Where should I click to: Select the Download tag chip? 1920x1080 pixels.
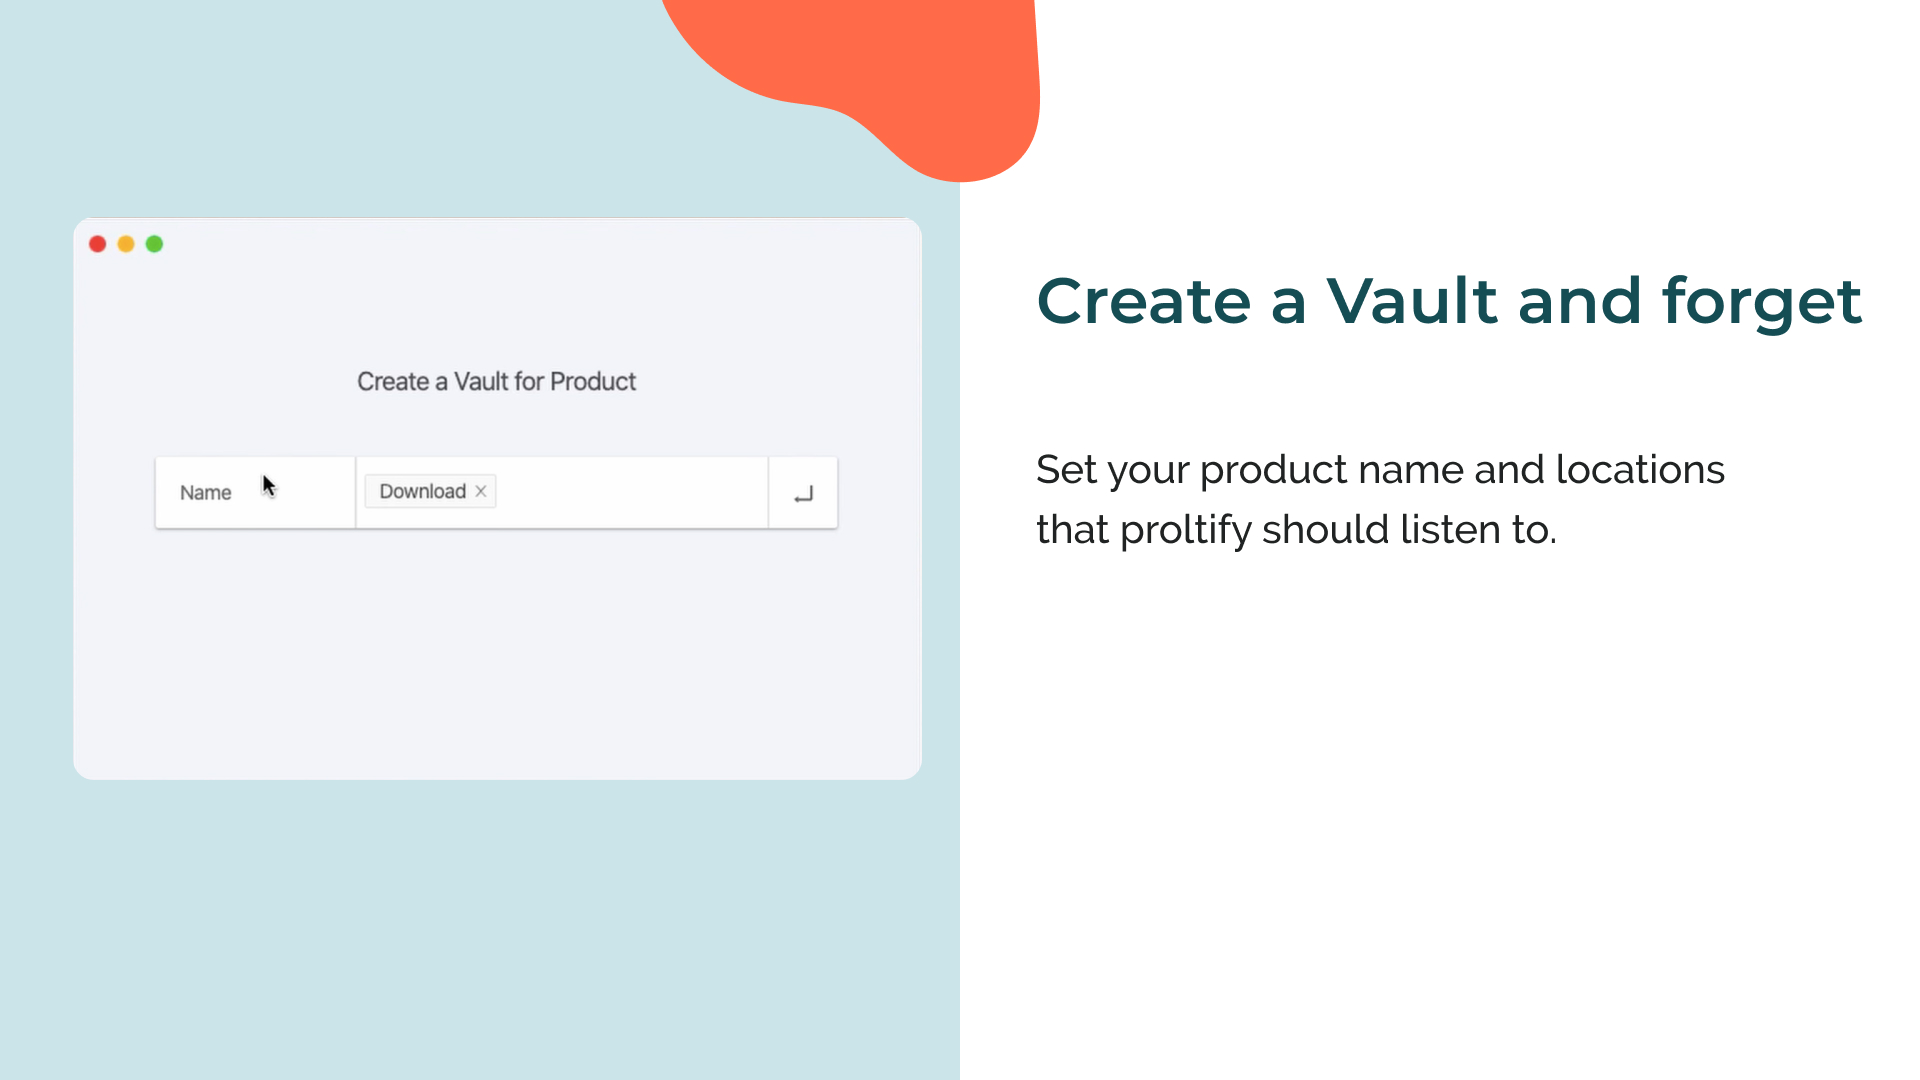(431, 491)
